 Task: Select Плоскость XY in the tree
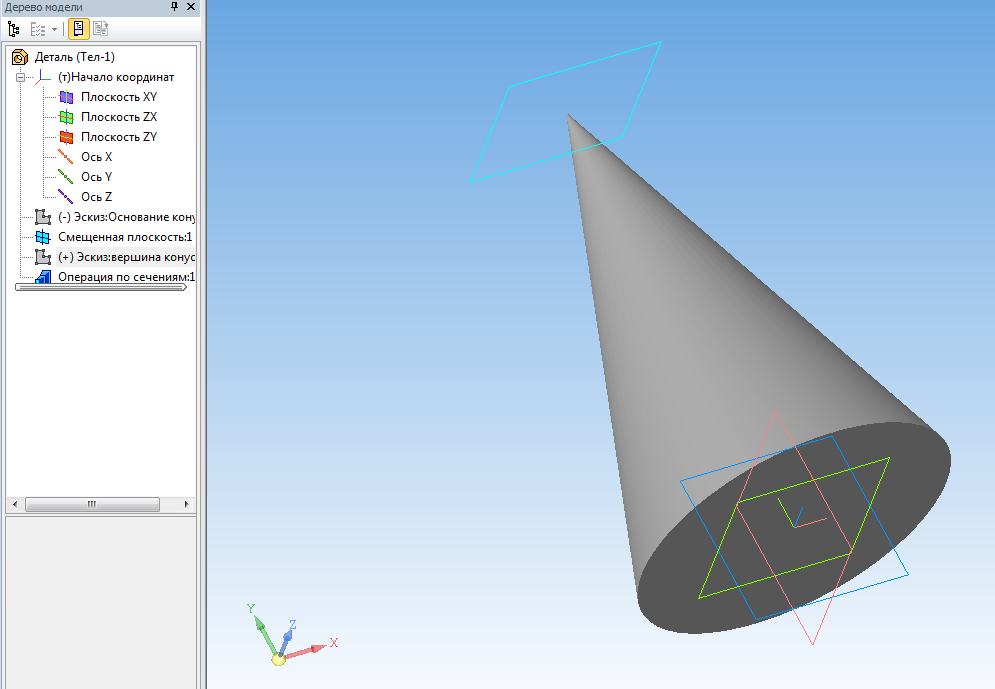119,97
